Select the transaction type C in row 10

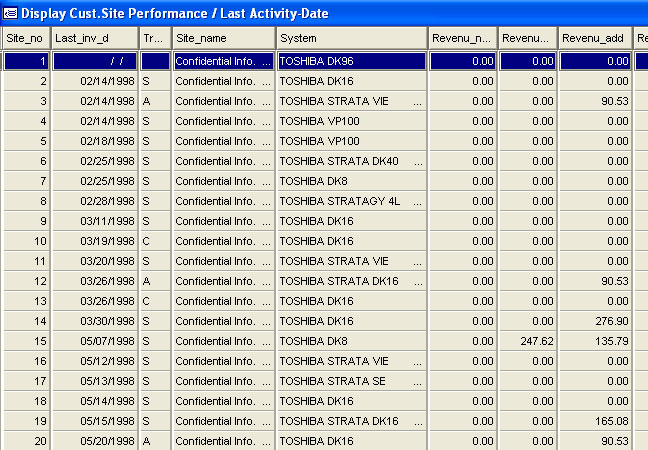click(155, 241)
